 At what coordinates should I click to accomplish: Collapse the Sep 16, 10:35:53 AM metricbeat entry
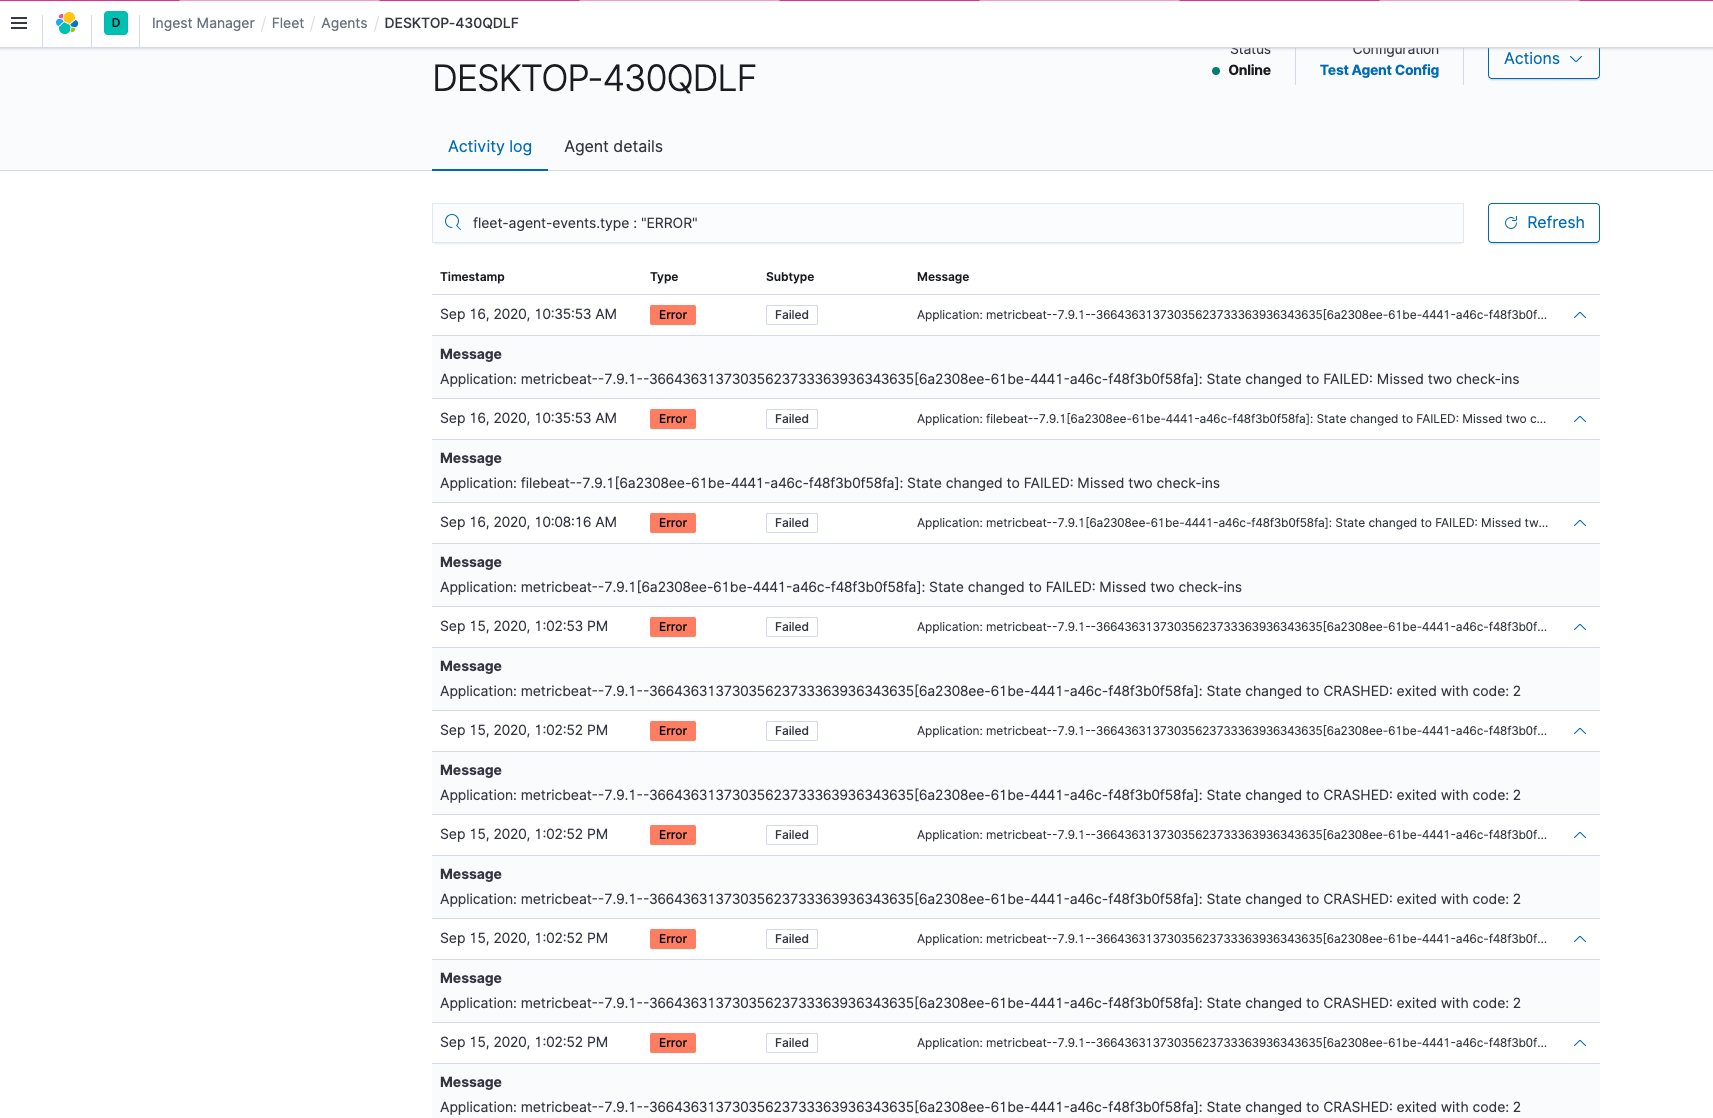(1580, 314)
